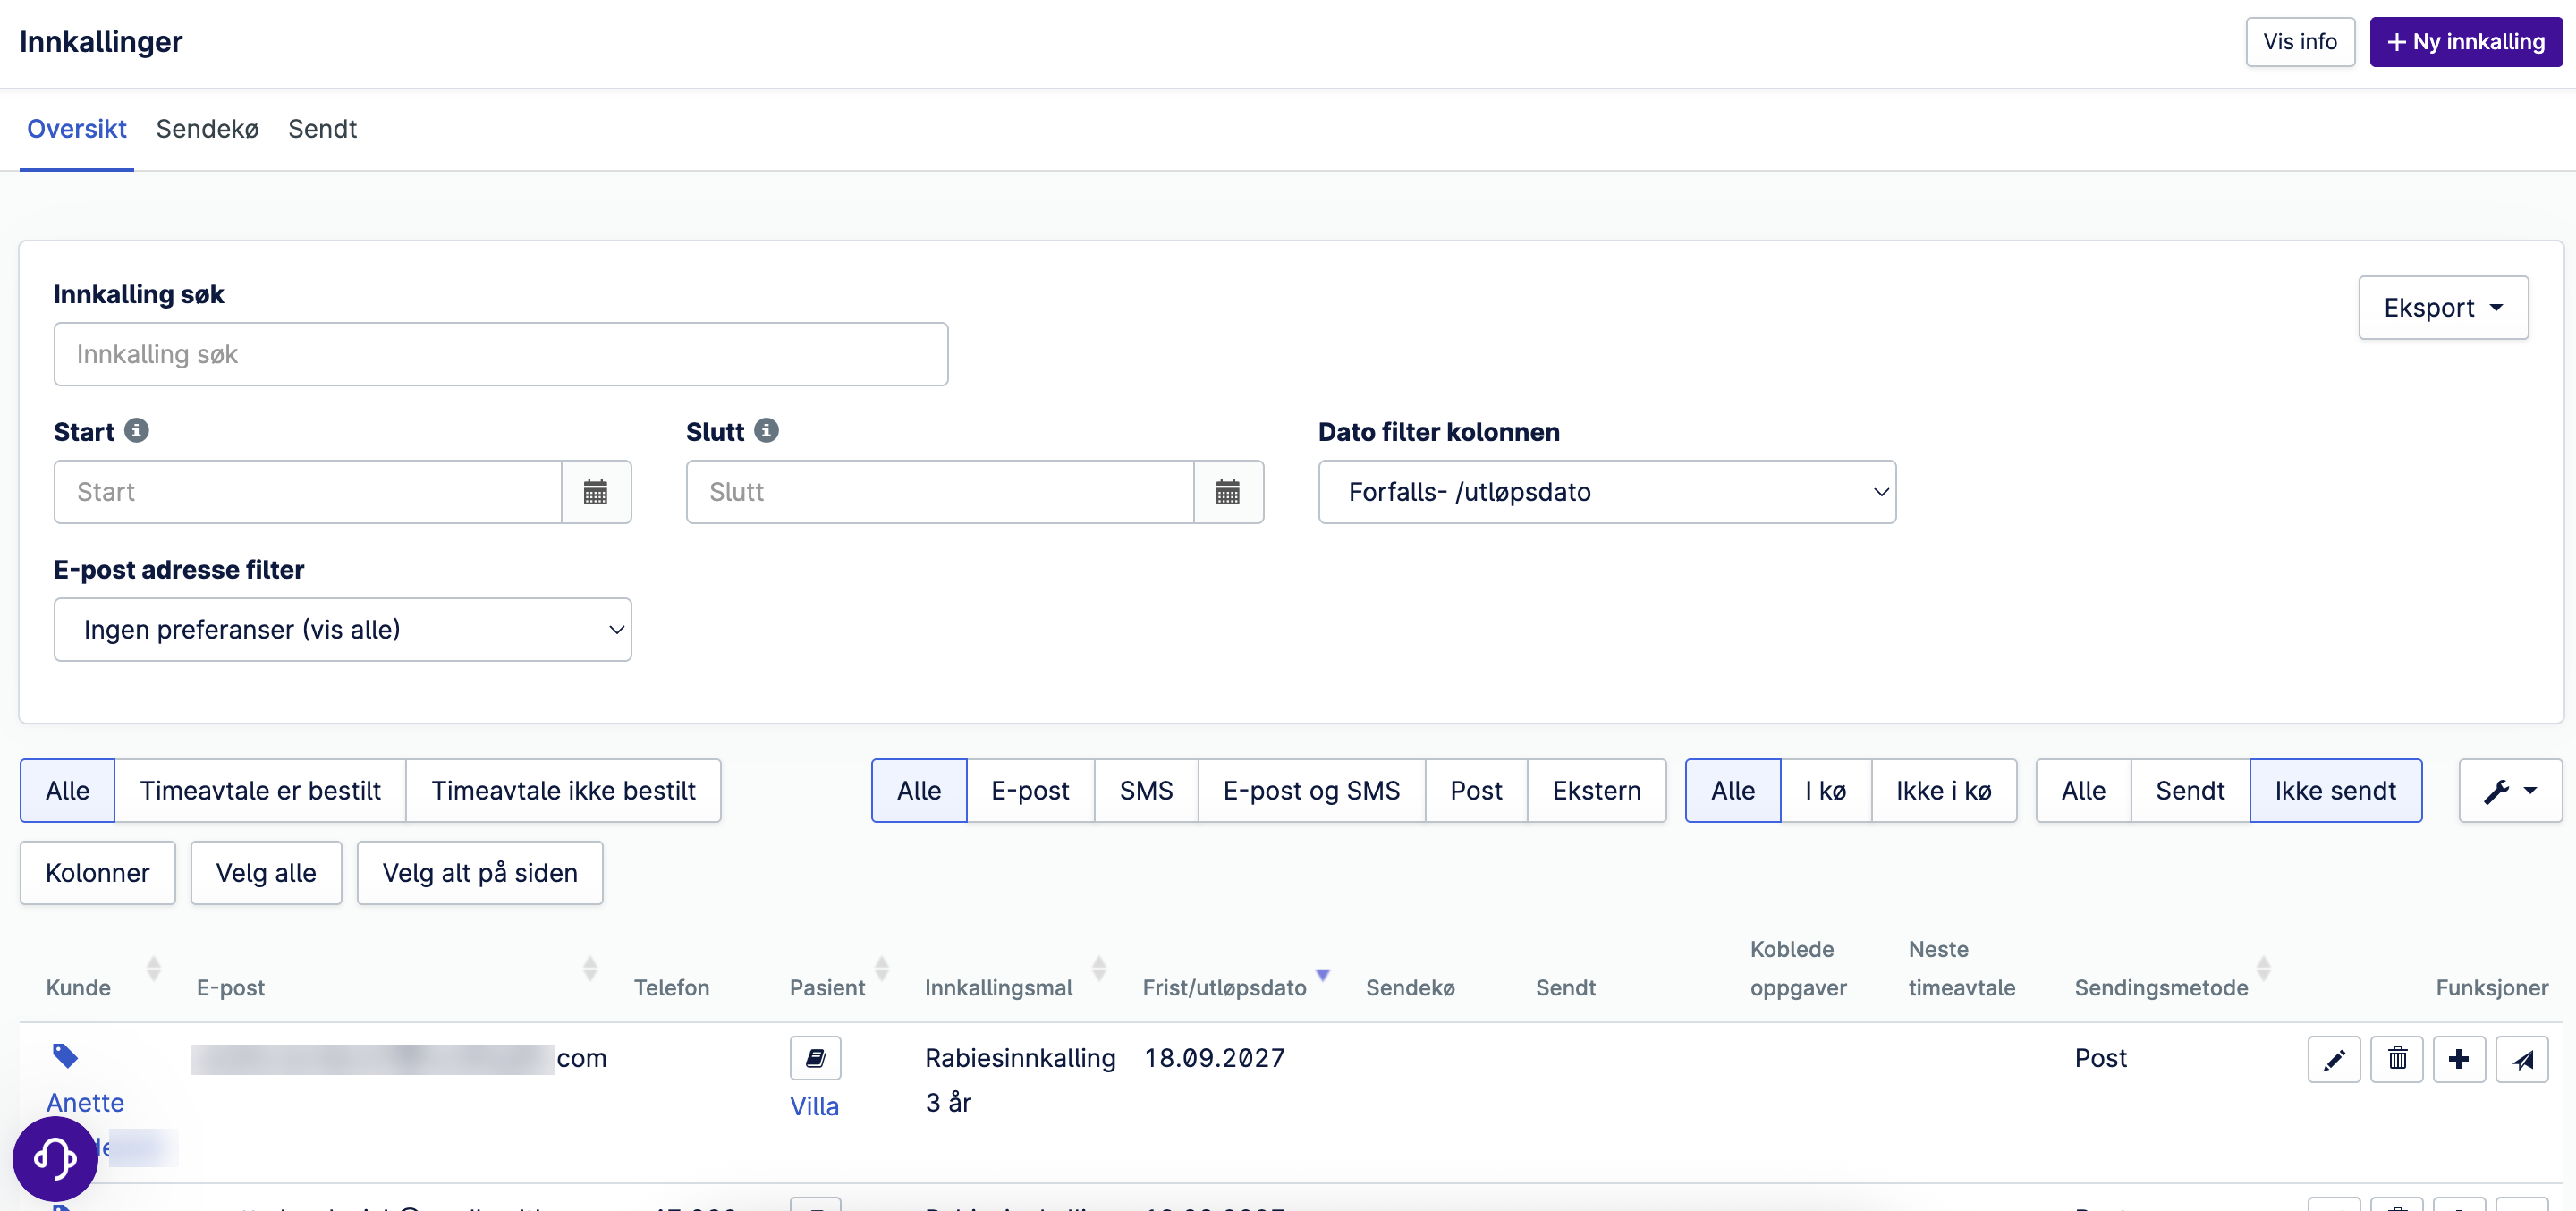2576x1211 pixels.
Task: Create a Ny innkalling
Action: [x=2466, y=42]
